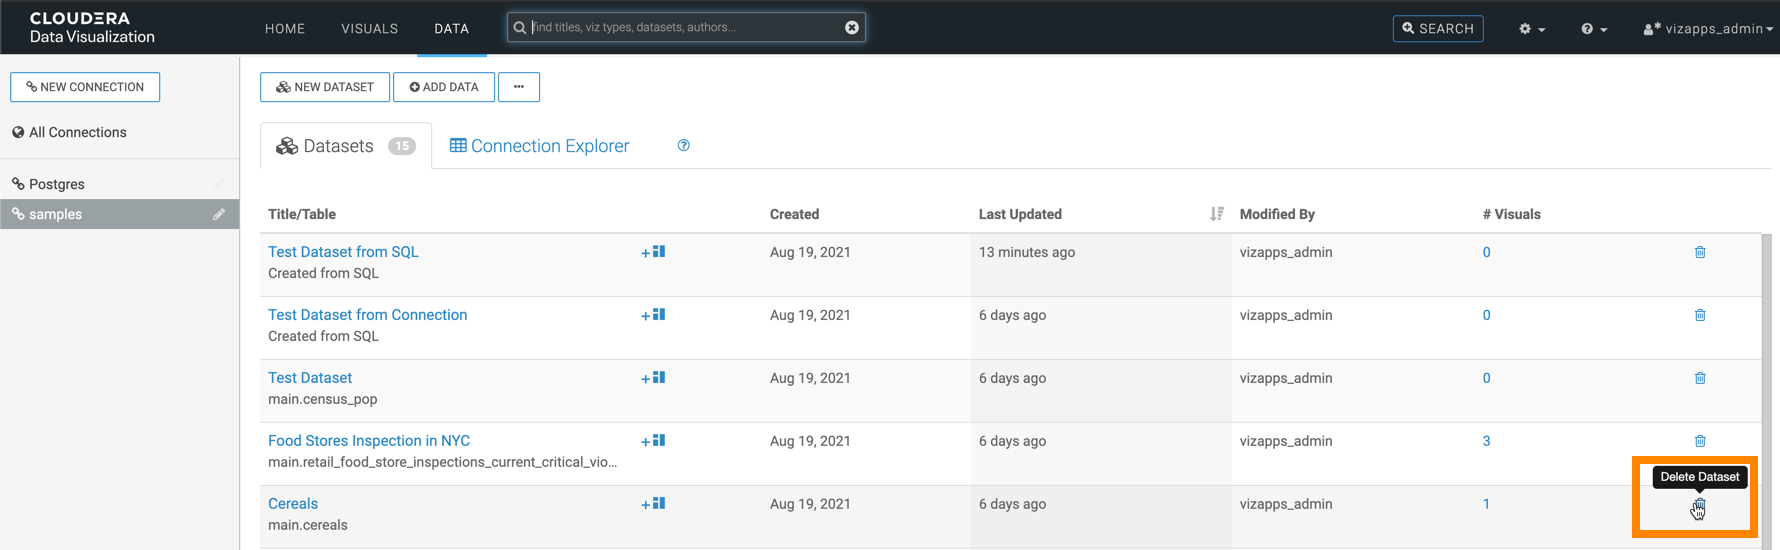Delete the Cereals dataset via trash icon

click(x=1699, y=505)
